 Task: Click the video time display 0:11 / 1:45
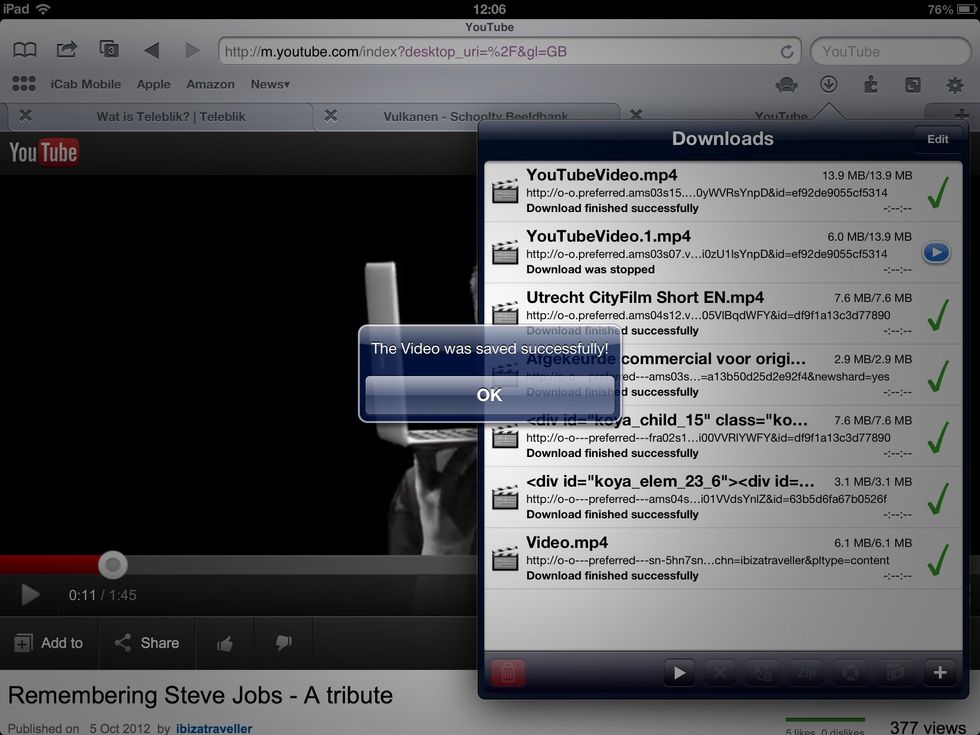point(102,595)
